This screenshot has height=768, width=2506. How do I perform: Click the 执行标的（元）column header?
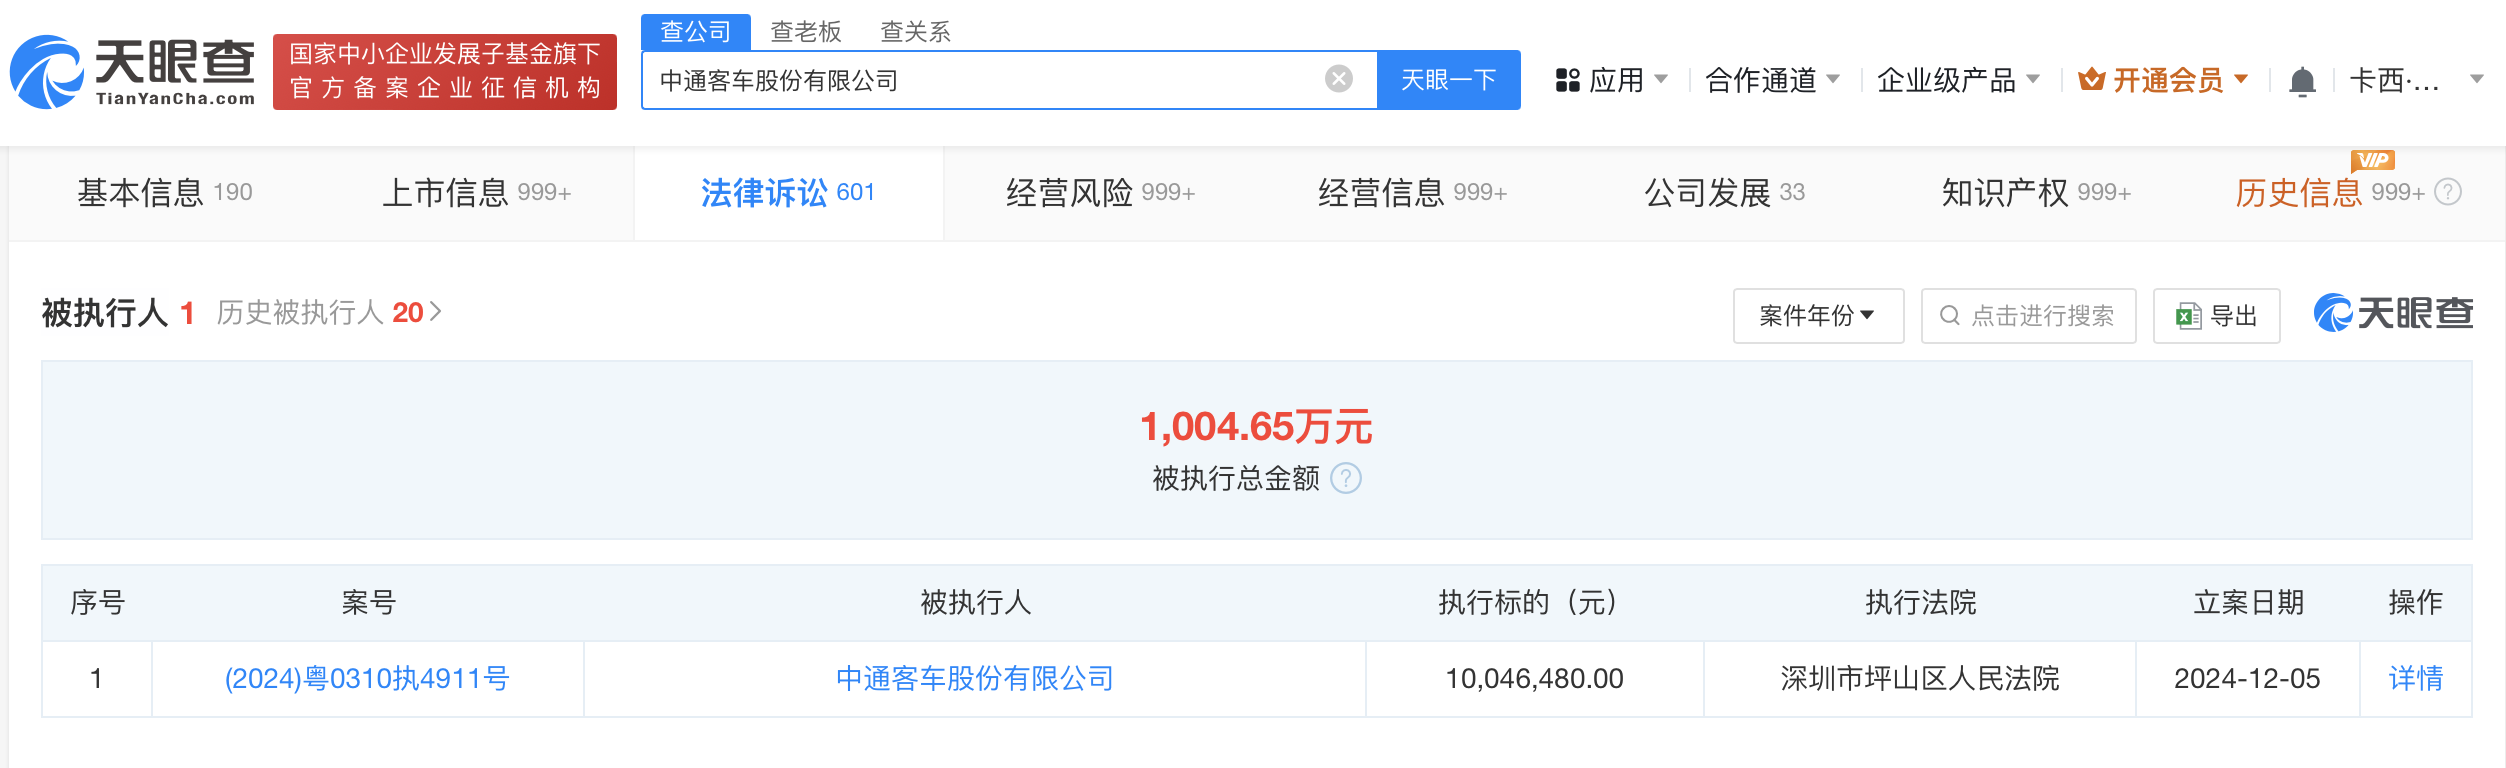tap(1534, 603)
